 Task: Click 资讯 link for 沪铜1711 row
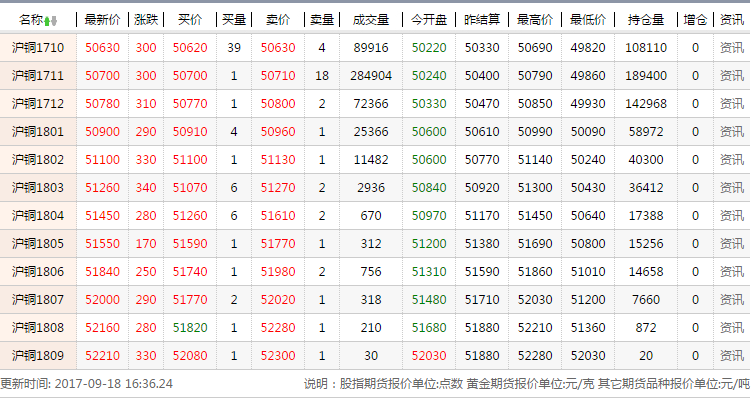coord(731,76)
